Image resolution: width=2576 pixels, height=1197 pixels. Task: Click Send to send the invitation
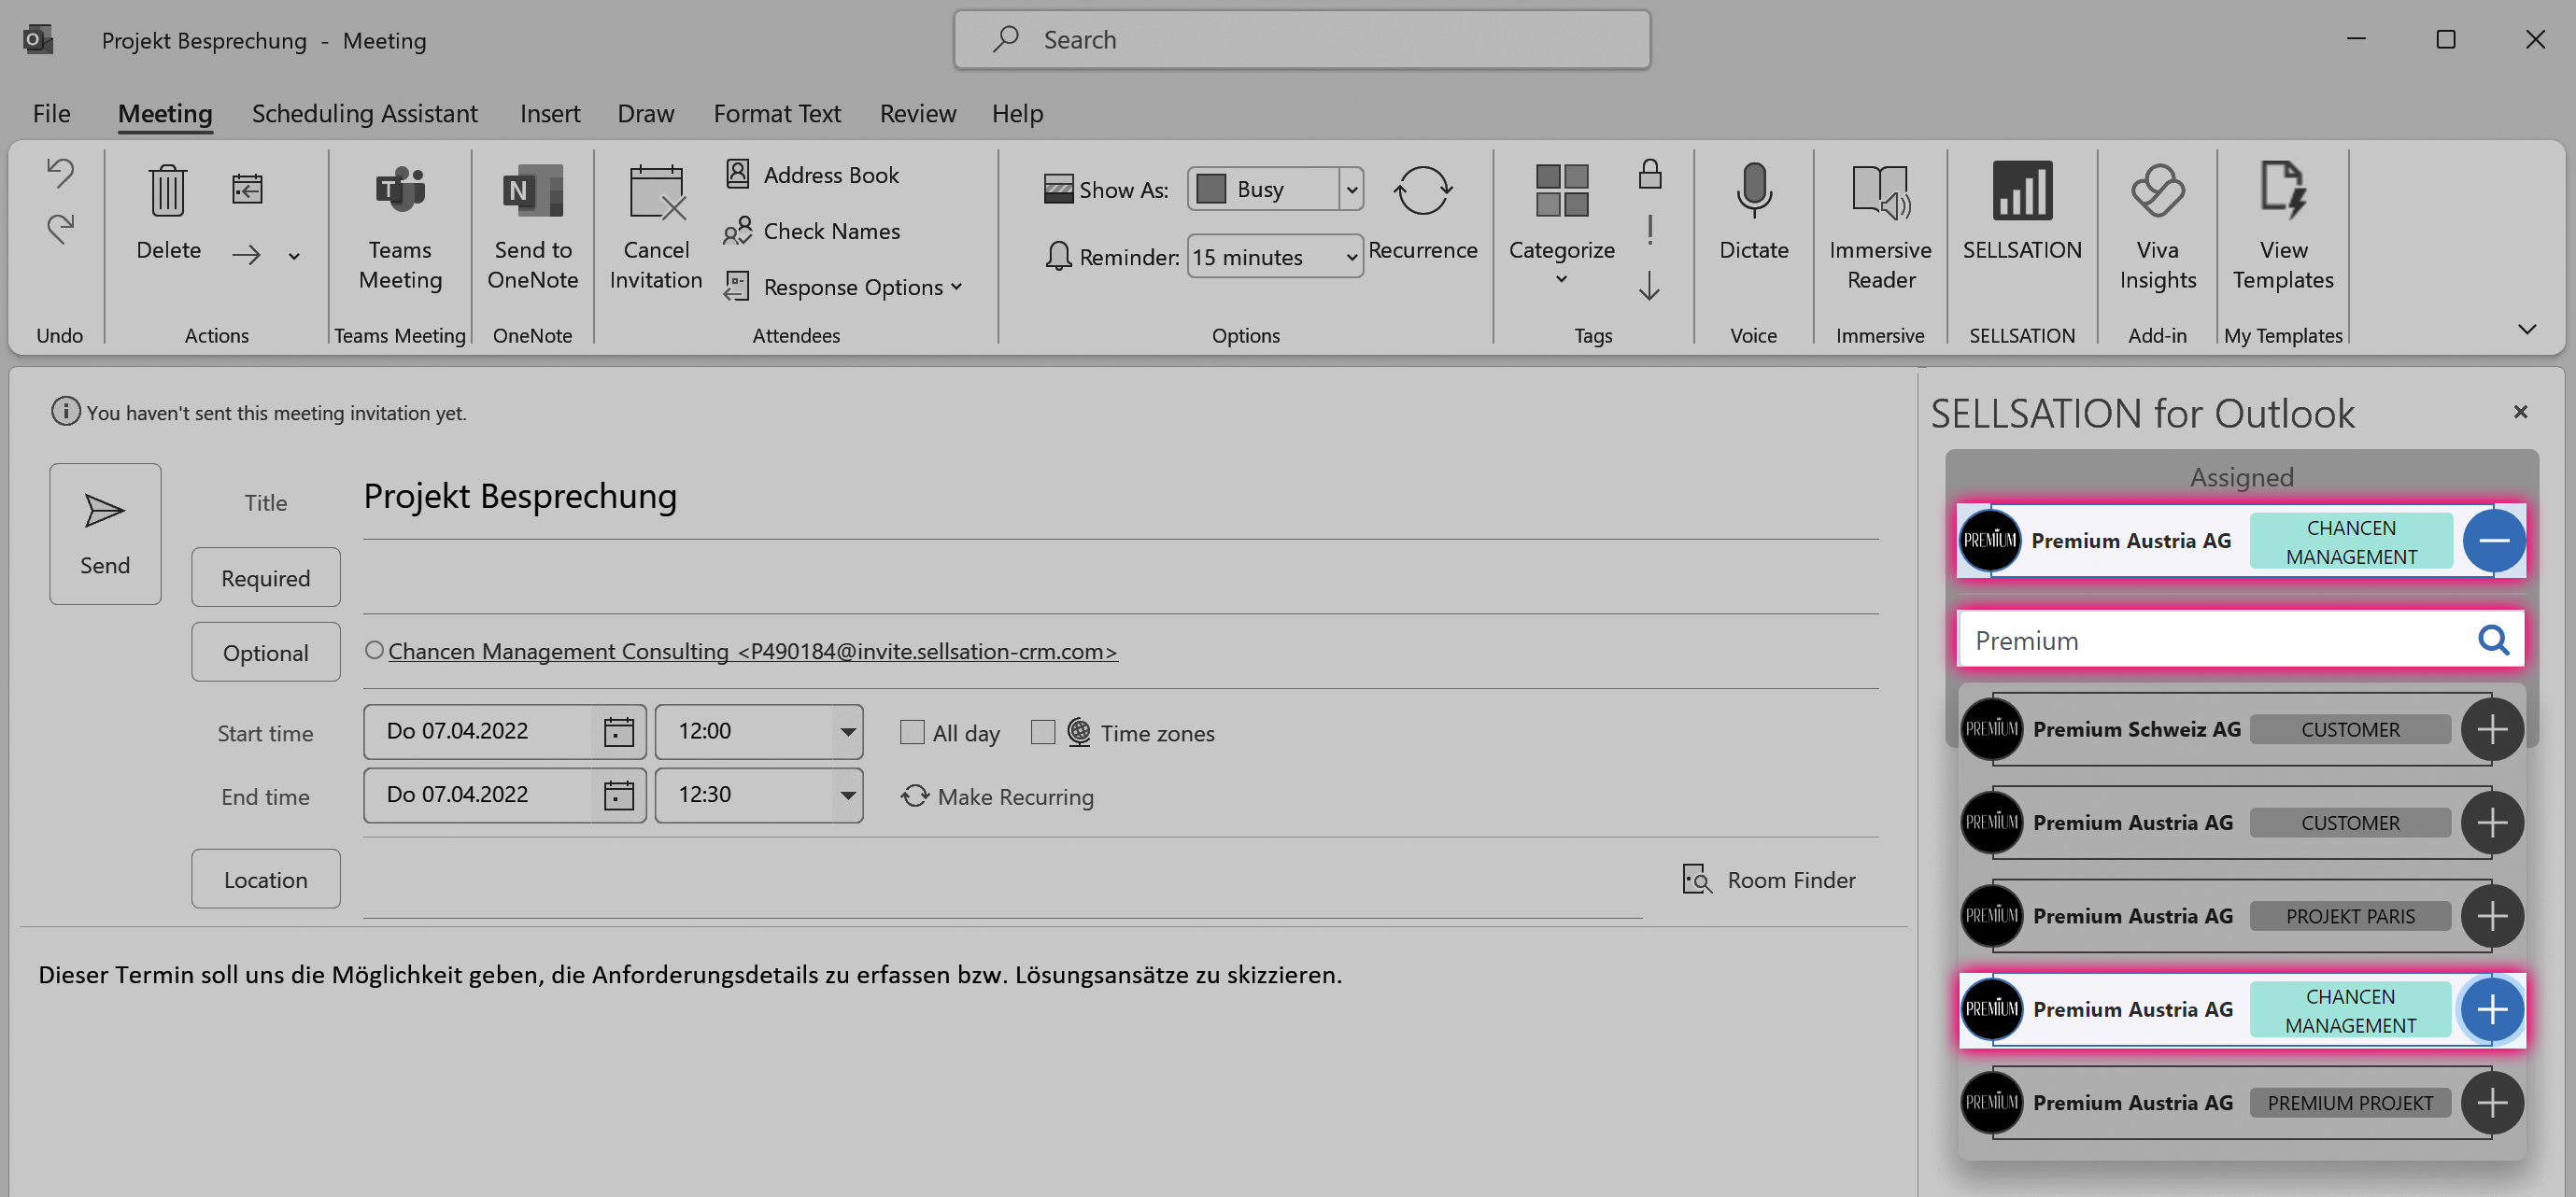[105, 533]
